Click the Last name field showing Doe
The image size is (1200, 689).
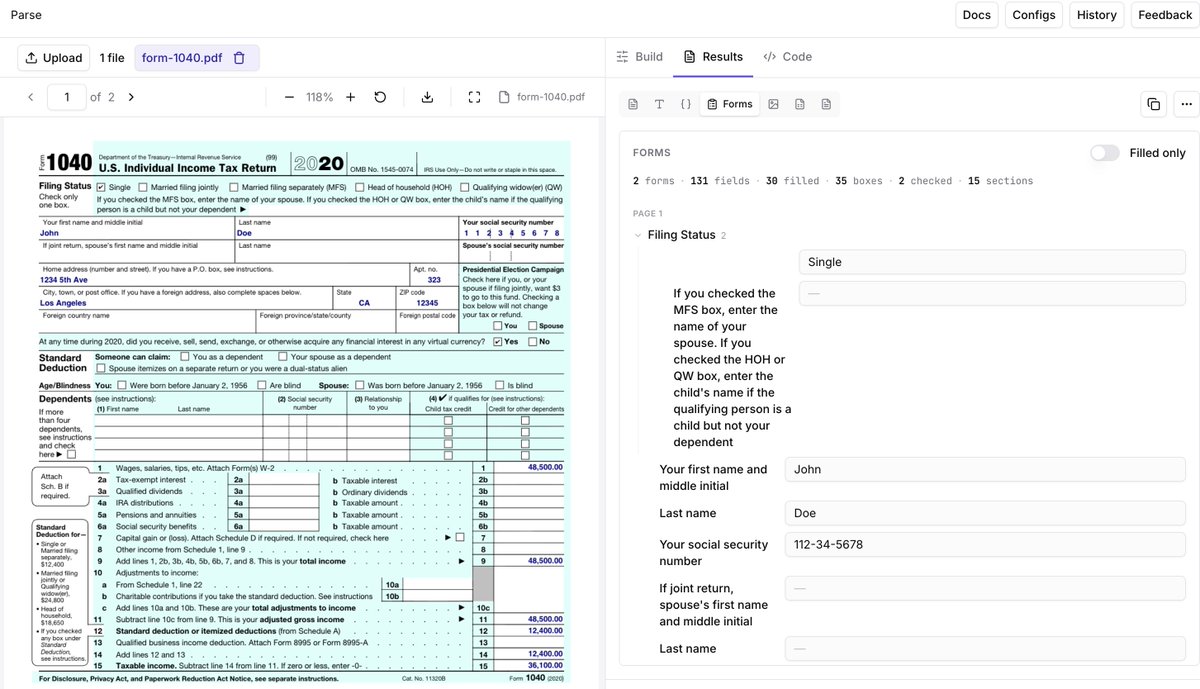(x=985, y=513)
